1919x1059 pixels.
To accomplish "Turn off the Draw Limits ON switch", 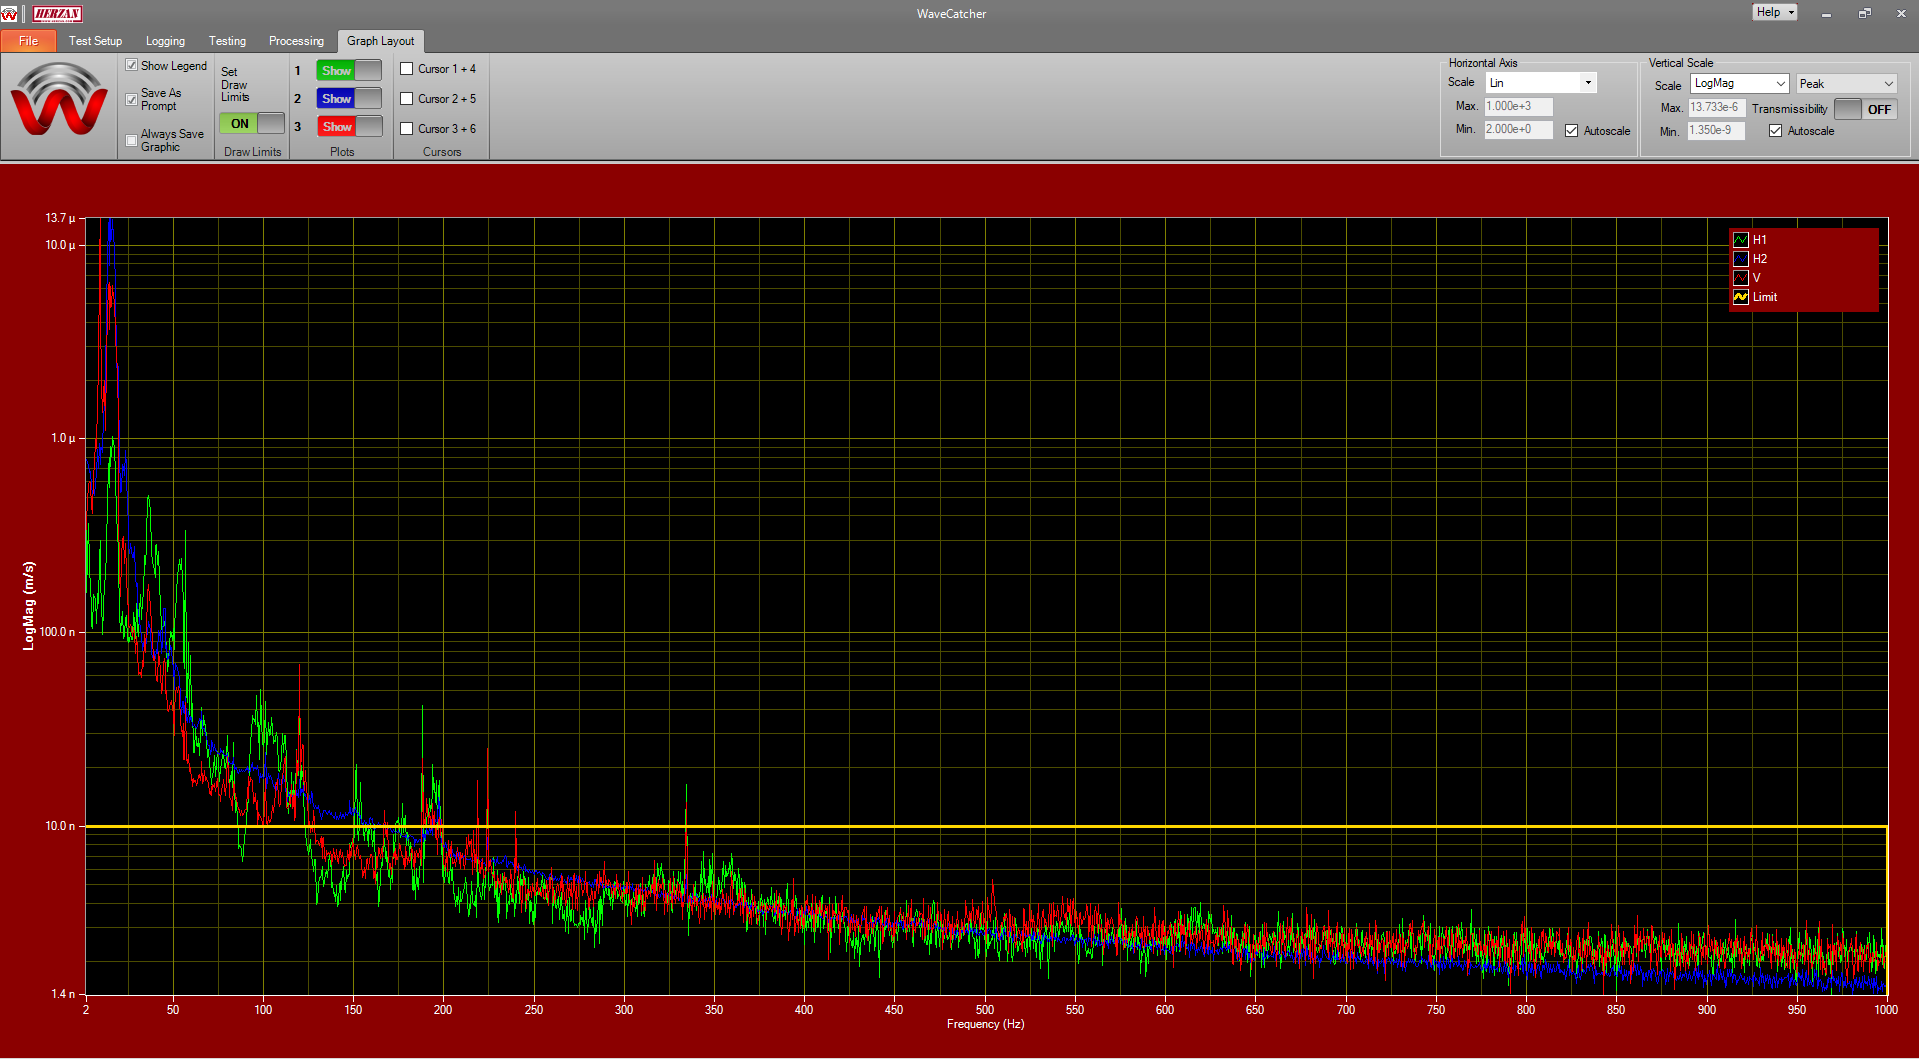I will click(x=252, y=124).
